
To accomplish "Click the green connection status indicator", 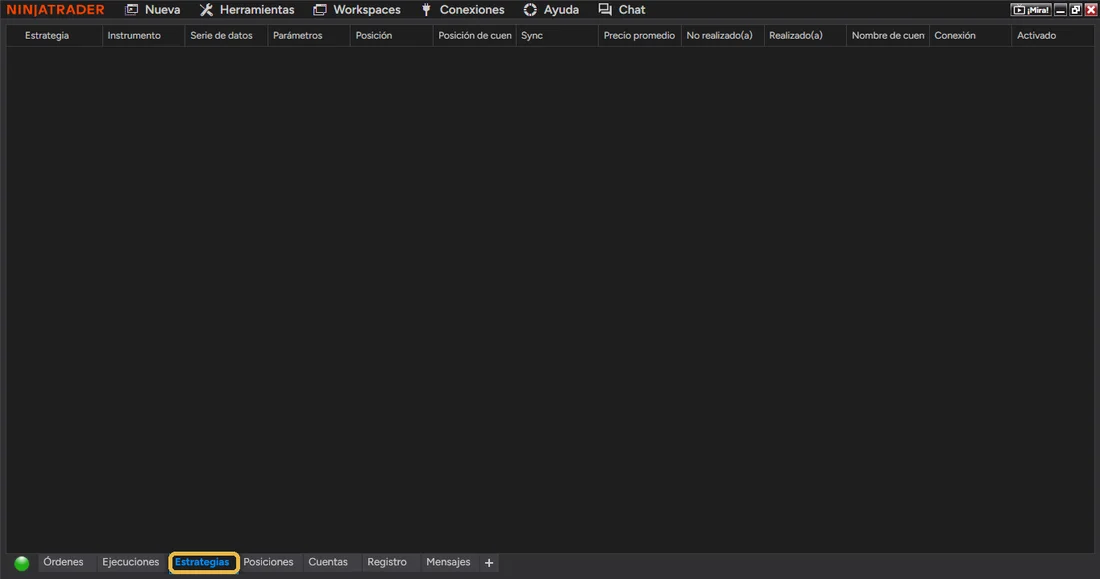I will point(22,563).
